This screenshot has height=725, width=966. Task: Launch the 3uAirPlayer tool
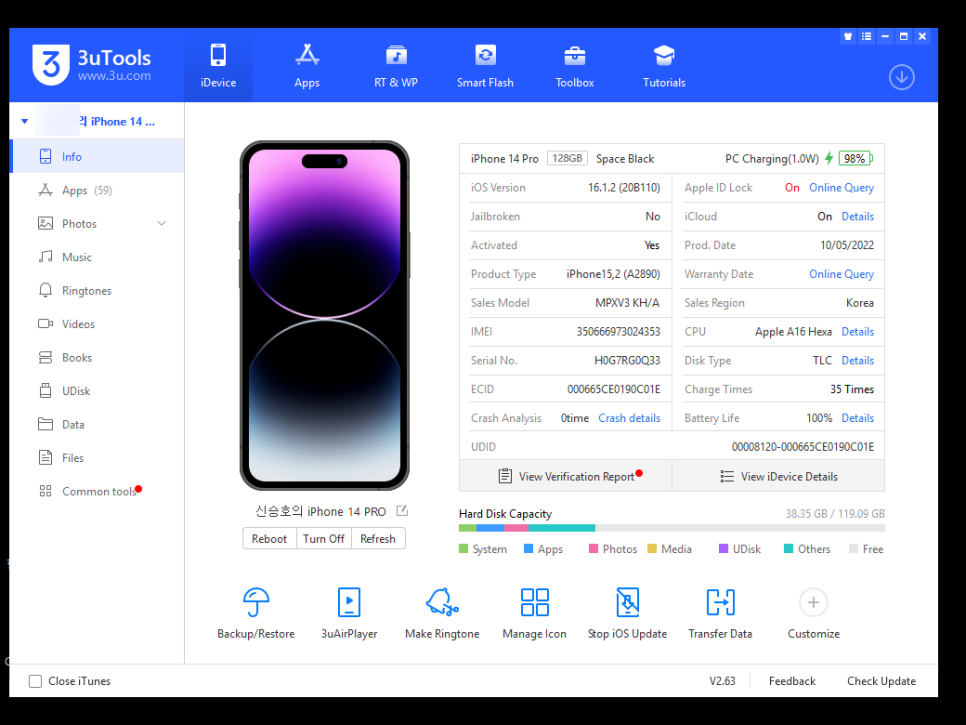coord(349,602)
